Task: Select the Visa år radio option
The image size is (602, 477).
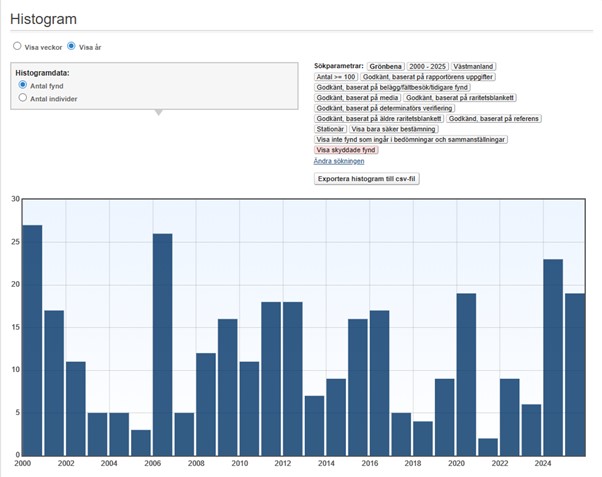Action: point(72,46)
